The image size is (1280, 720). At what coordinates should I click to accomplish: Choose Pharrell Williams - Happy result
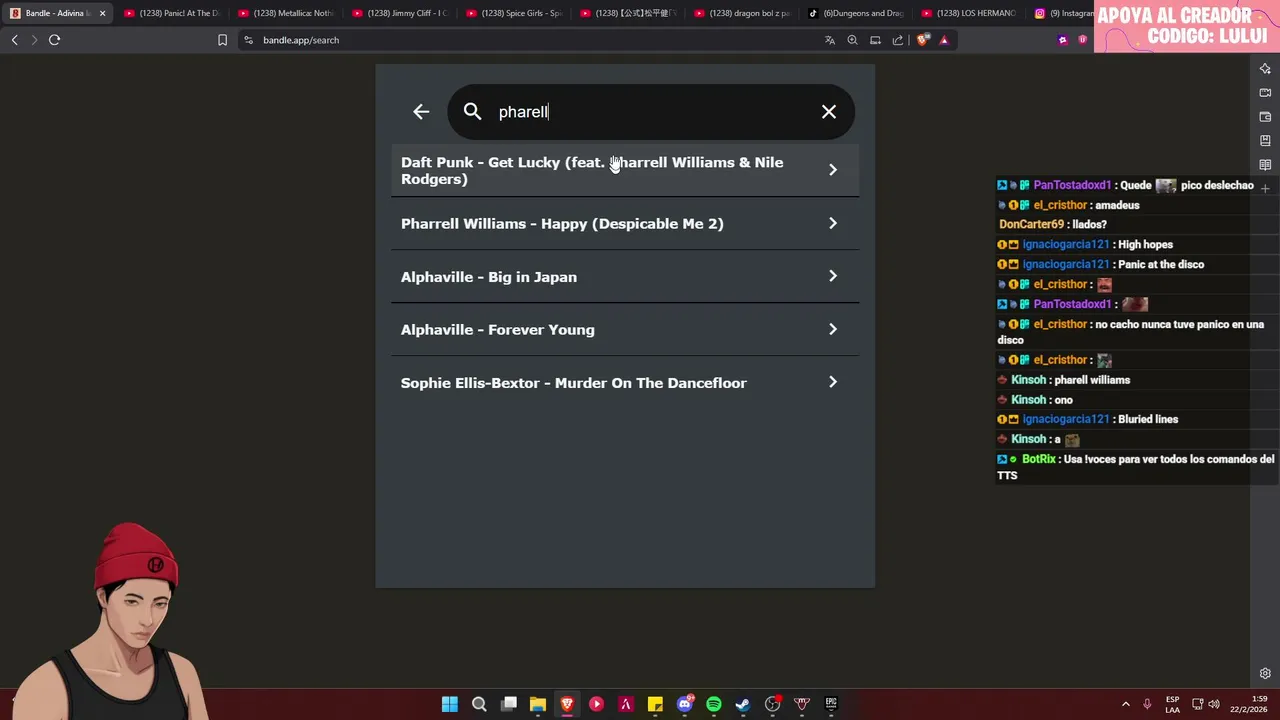[x=625, y=223]
